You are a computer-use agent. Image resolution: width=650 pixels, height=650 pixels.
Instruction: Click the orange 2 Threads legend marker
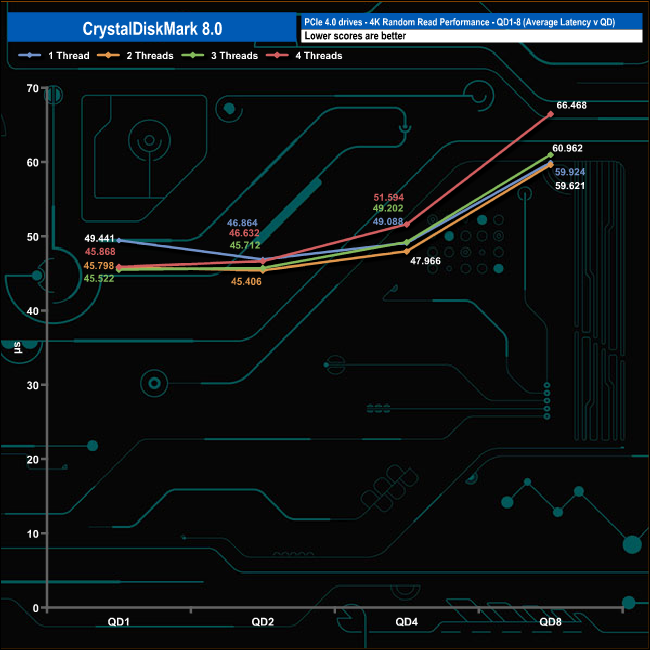click(x=108, y=55)
